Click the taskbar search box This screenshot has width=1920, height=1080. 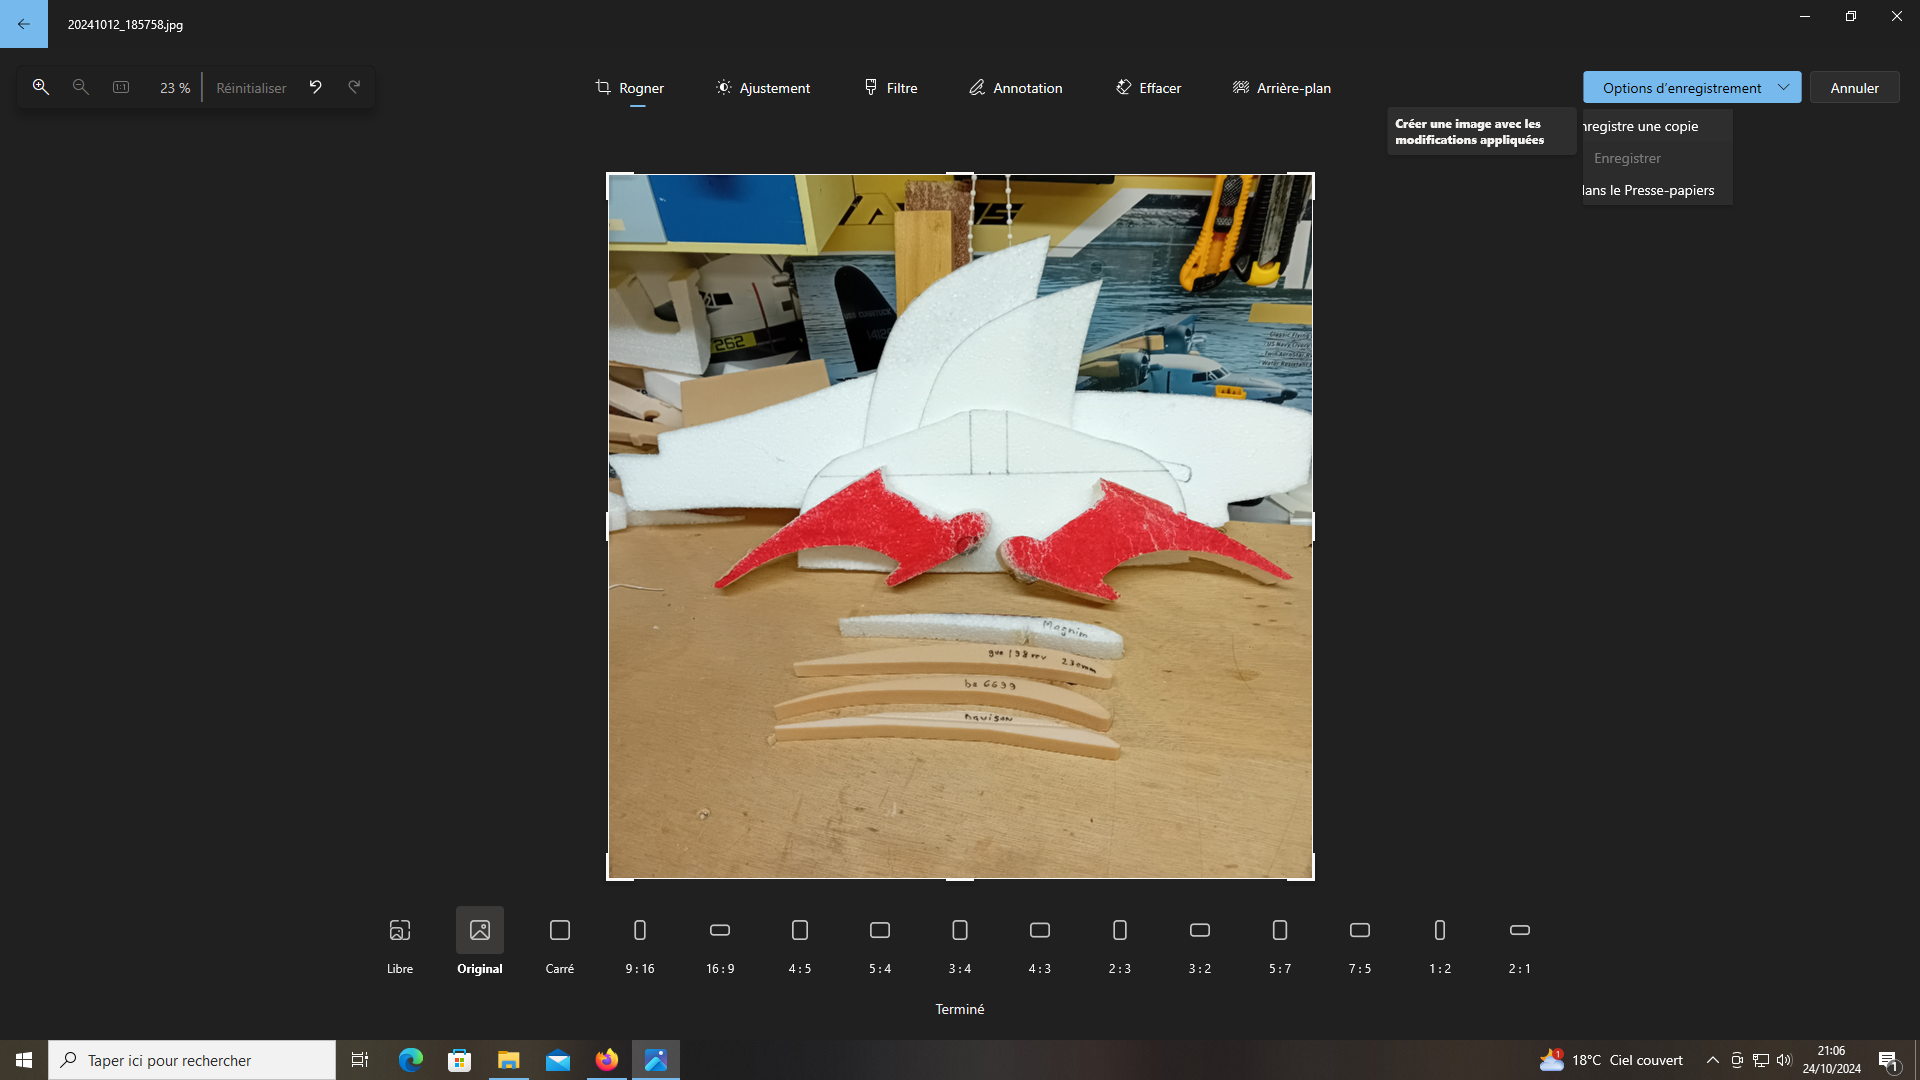point(192,1060)
